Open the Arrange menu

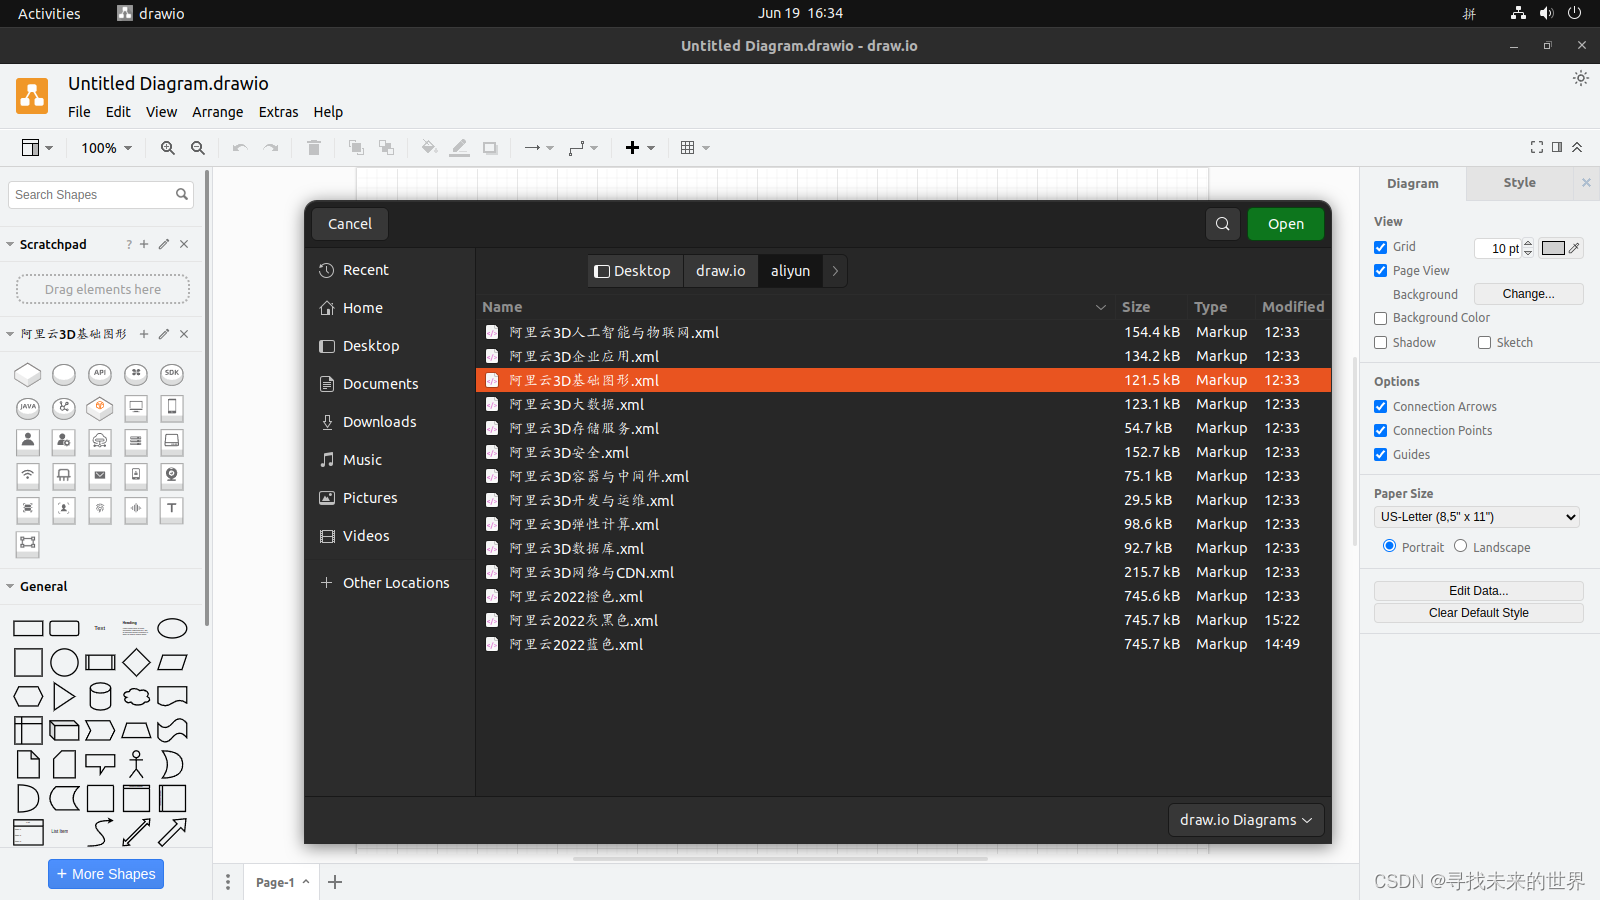[218, 112]
